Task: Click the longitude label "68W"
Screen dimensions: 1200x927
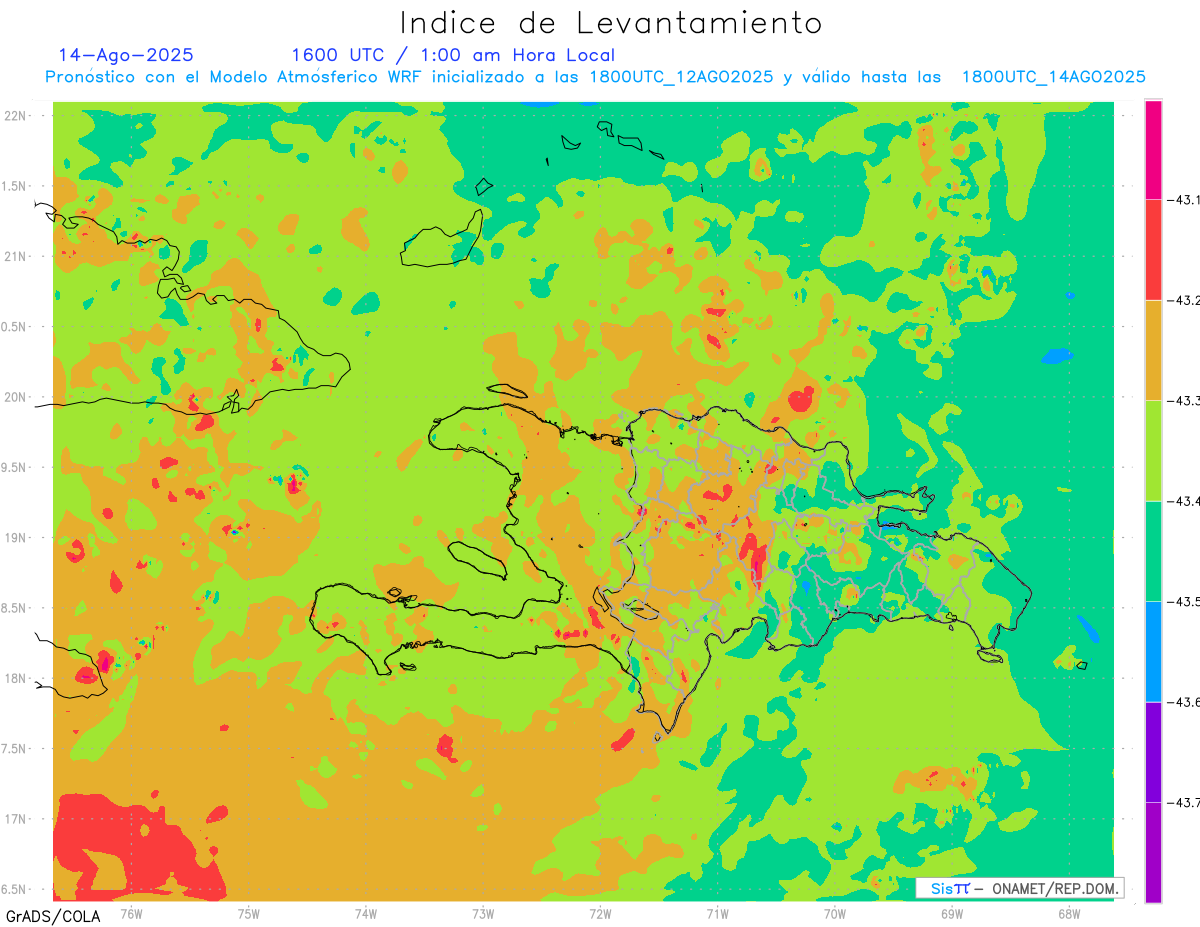Action: [x=1069, y=913]
